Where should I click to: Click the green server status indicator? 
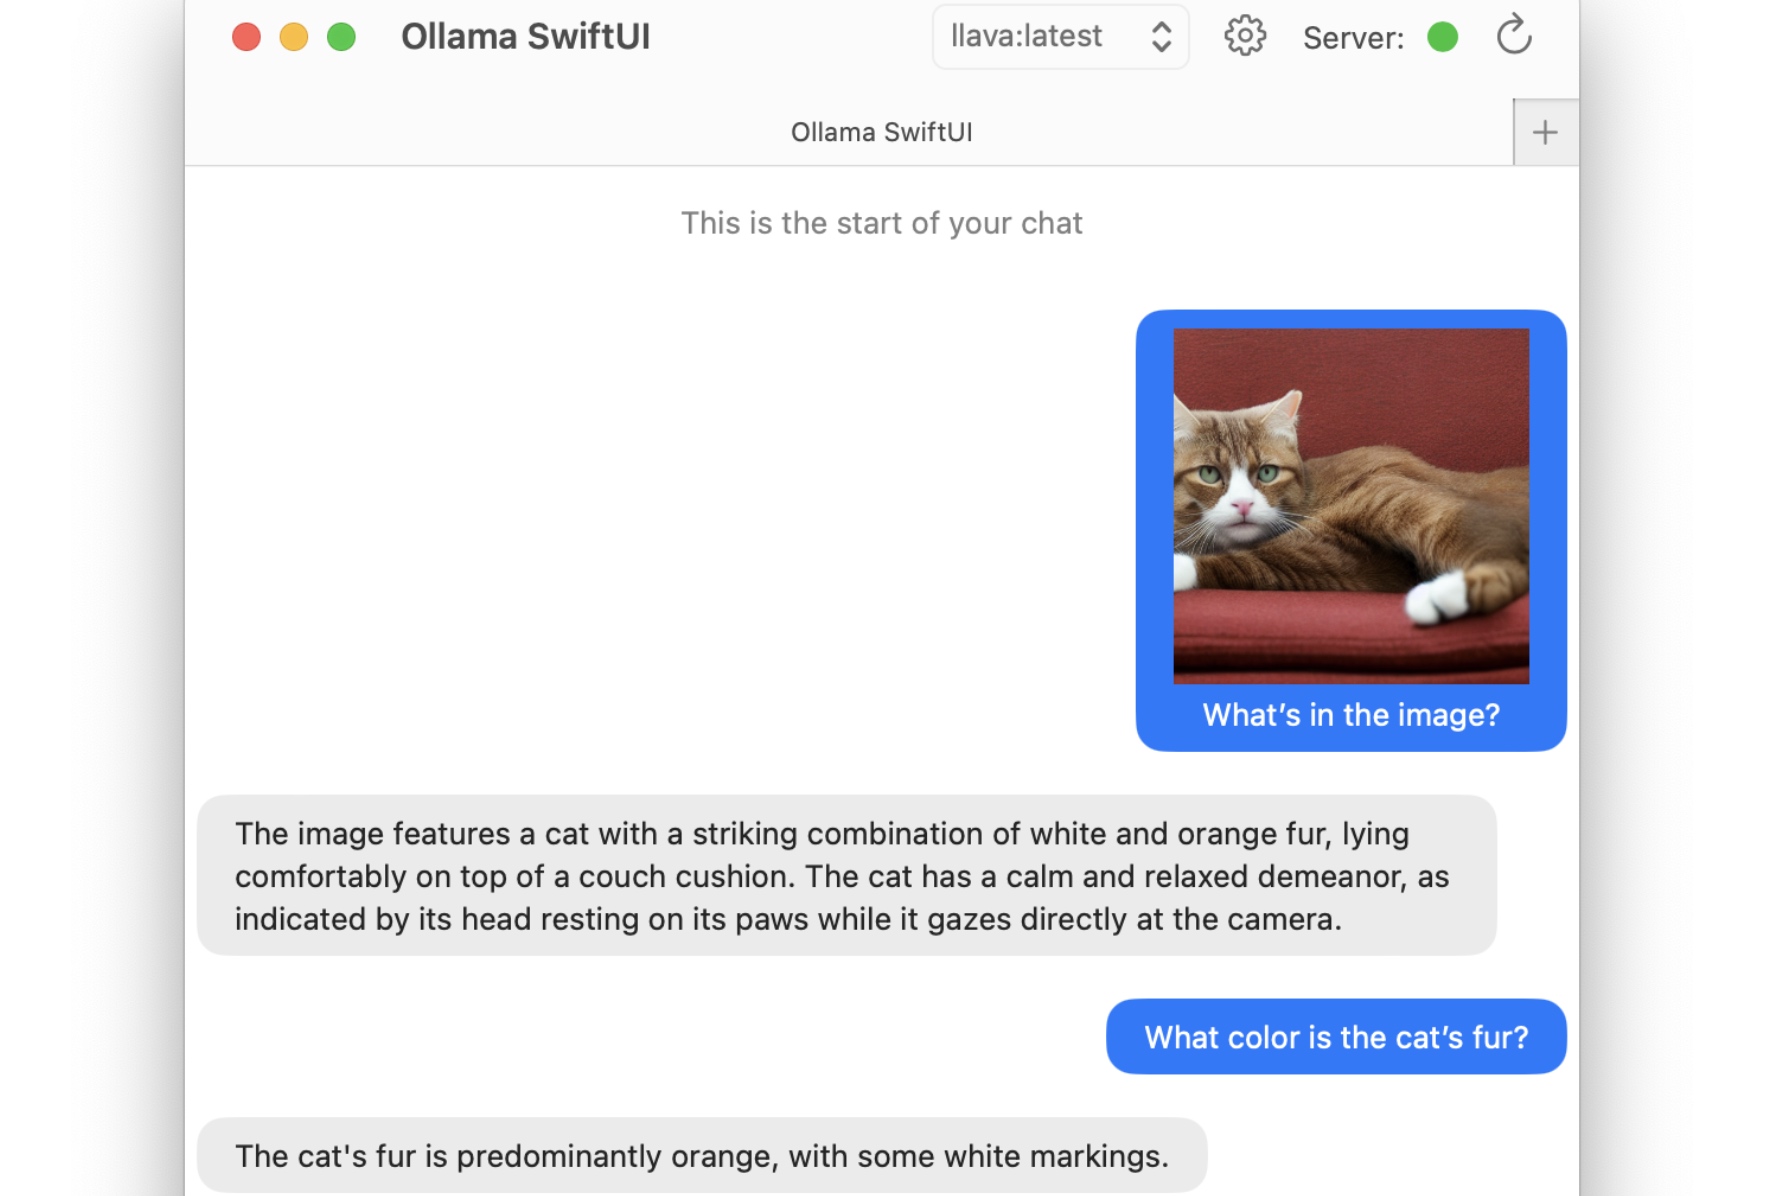coord(1442,37)
